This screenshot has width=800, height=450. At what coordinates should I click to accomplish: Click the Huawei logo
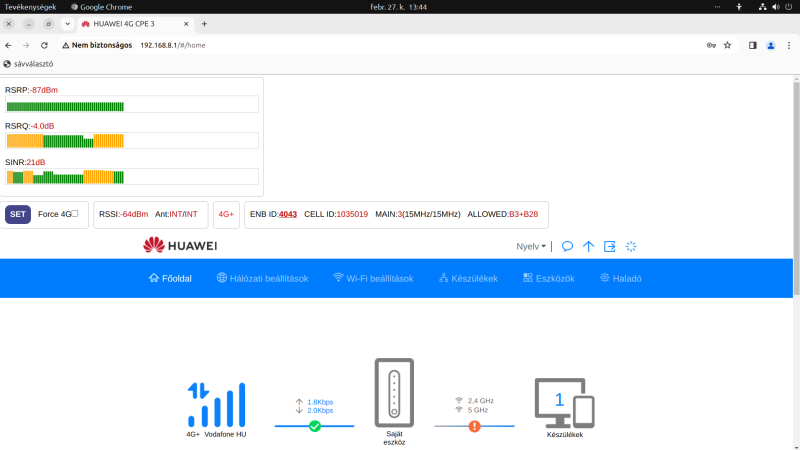coord(180,245)
